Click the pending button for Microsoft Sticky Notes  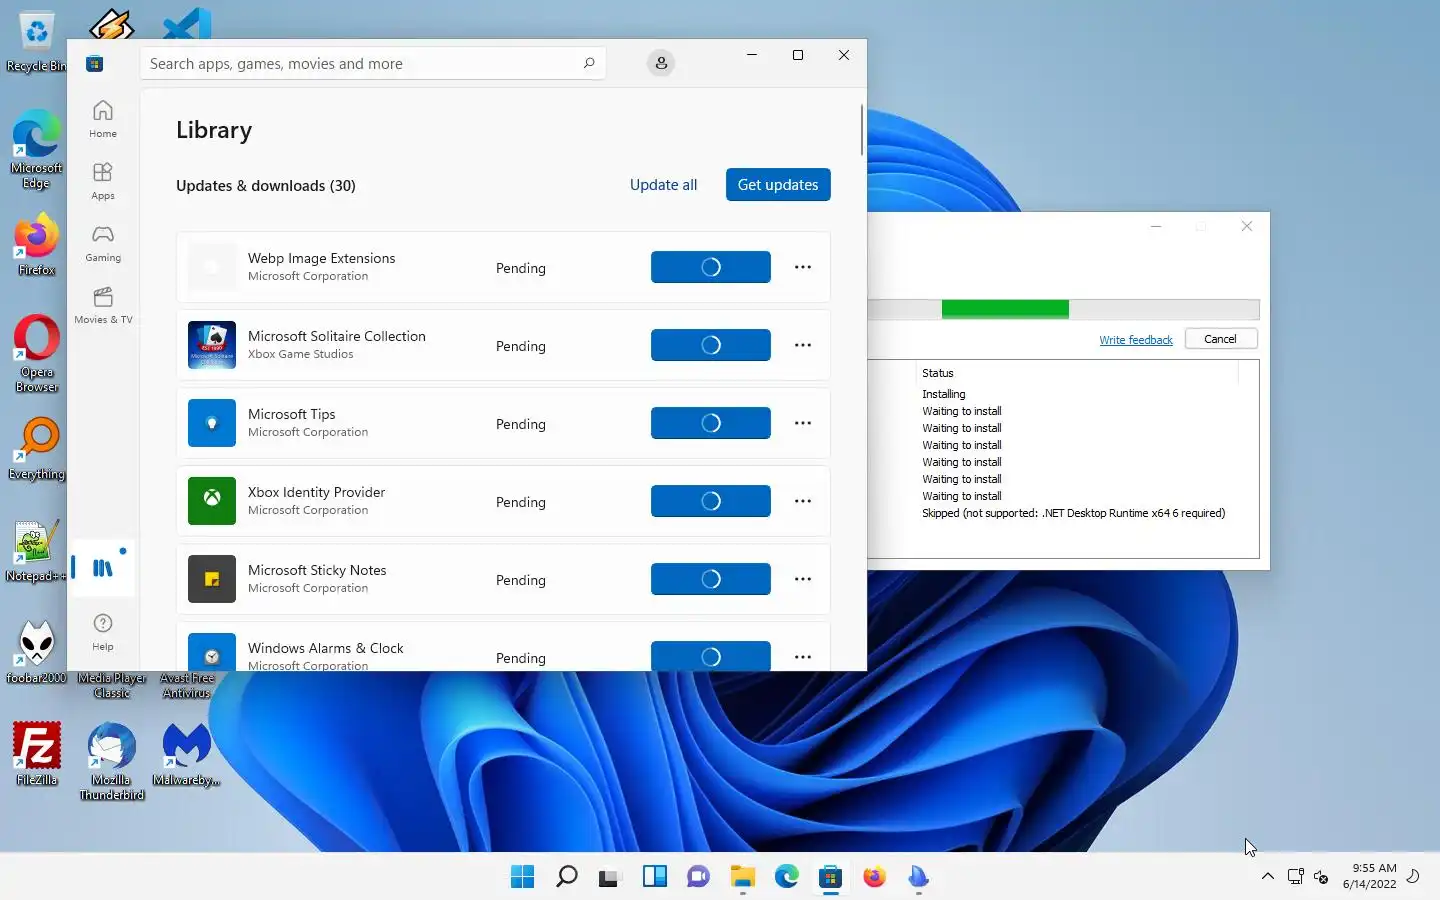tap(710, 579)
